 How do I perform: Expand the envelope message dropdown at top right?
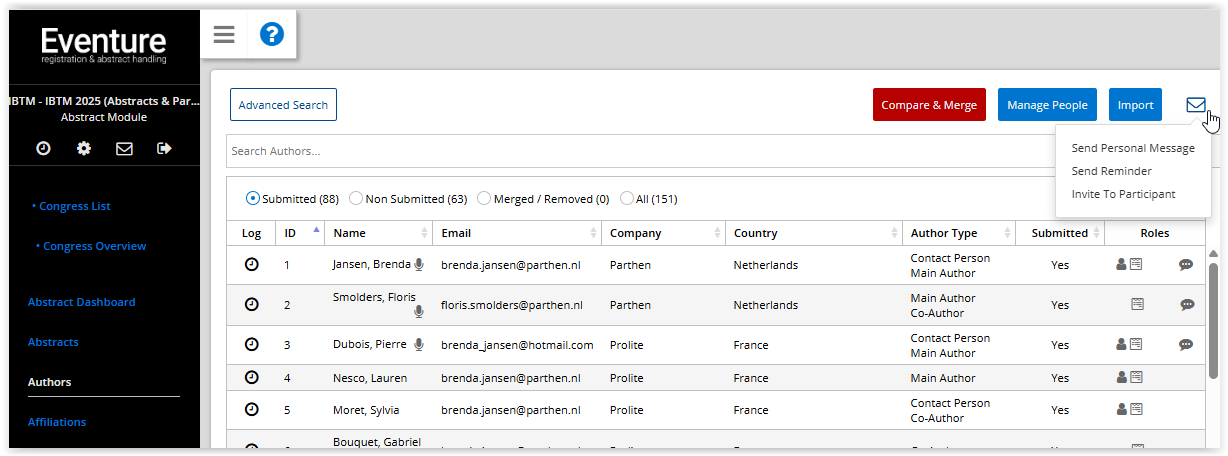coord(1195,105)
